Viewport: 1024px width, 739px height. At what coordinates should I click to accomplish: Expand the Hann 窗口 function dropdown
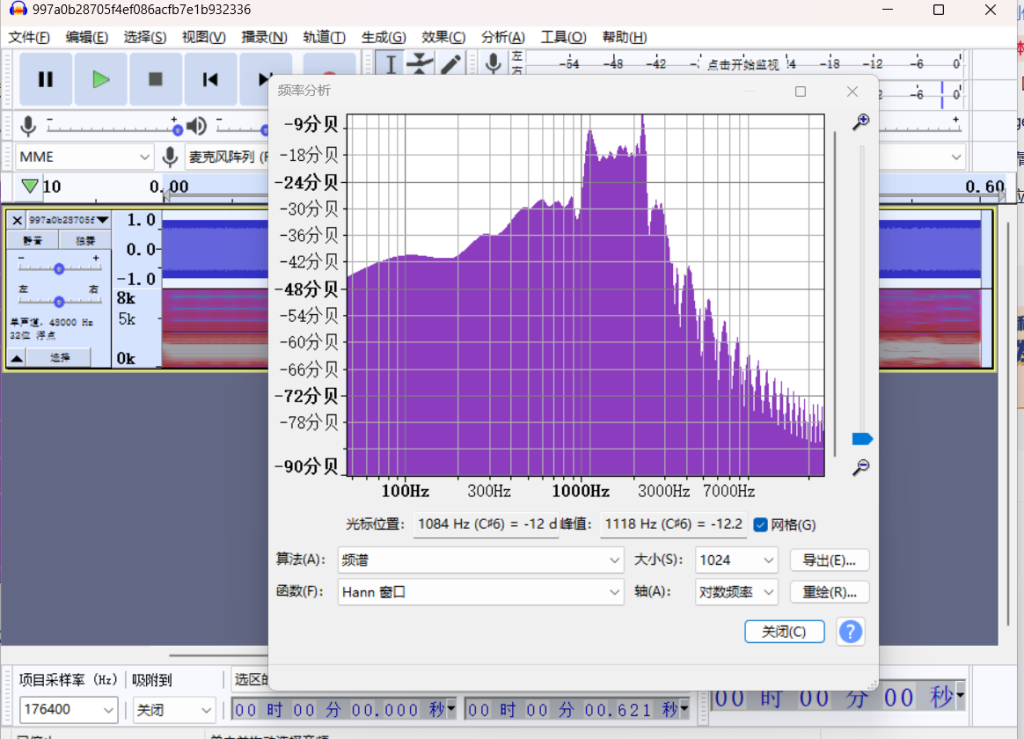(481, 592)
